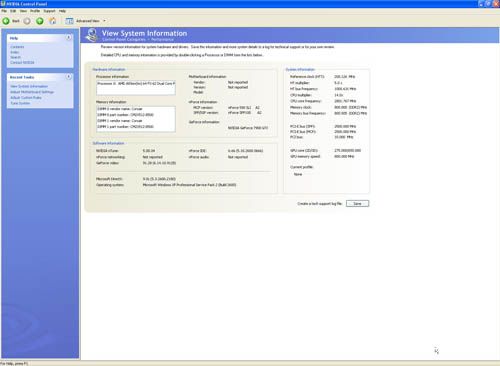Click the Current profile None value
Image resolution: width=500 pixels, height=366 pixels.
[298, 174]
